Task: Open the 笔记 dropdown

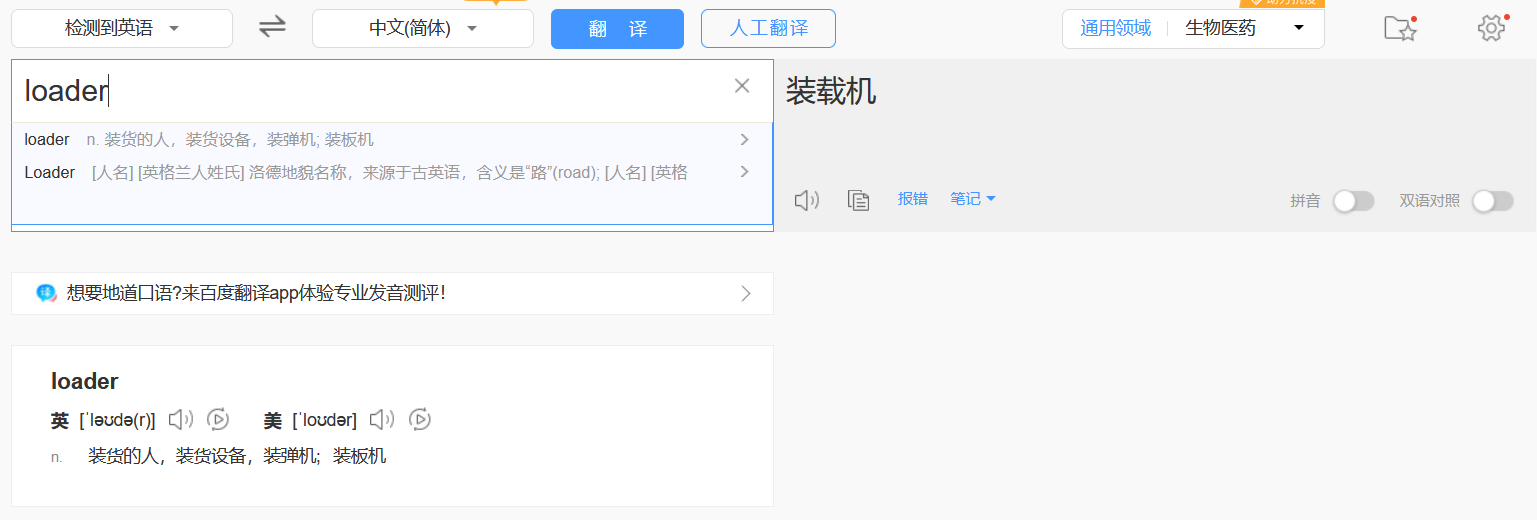Action: pyautogui.click(x=973, y=199)
